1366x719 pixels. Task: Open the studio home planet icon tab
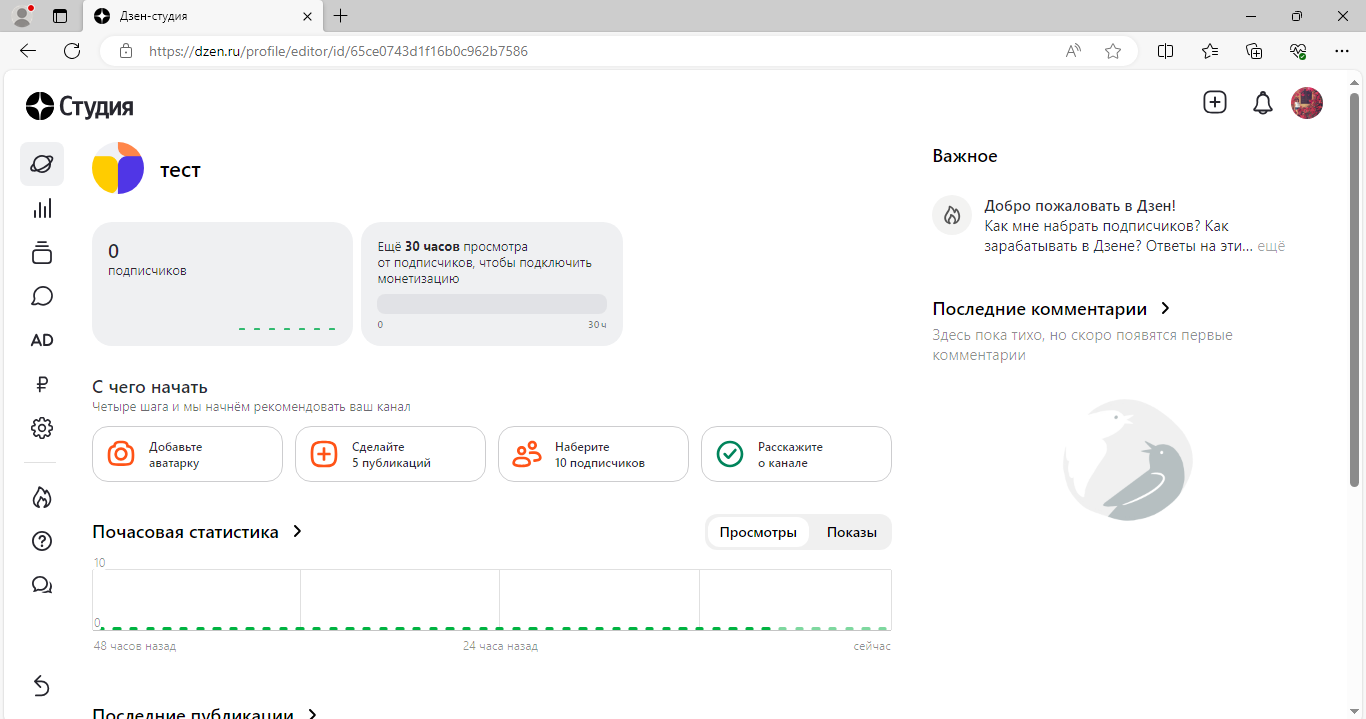click(42, 164)
